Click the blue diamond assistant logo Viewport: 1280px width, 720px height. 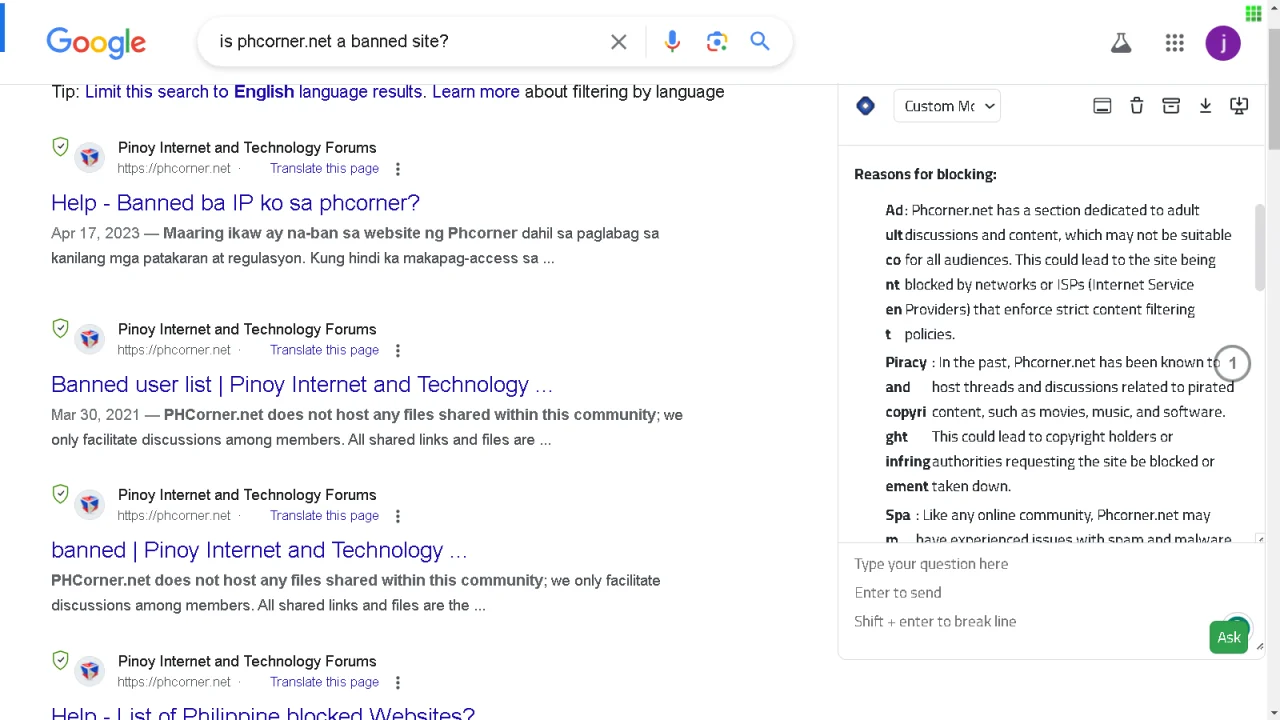coord(866,106)
